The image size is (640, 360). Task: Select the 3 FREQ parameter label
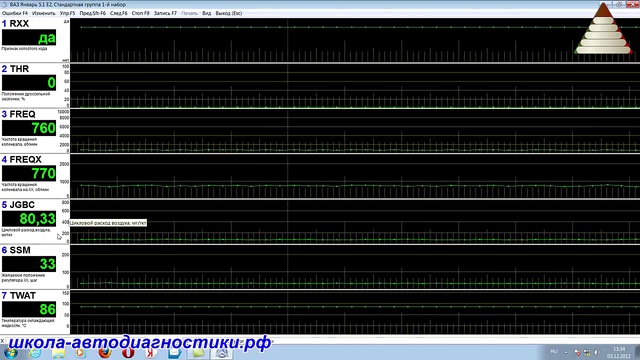(19, 114)
